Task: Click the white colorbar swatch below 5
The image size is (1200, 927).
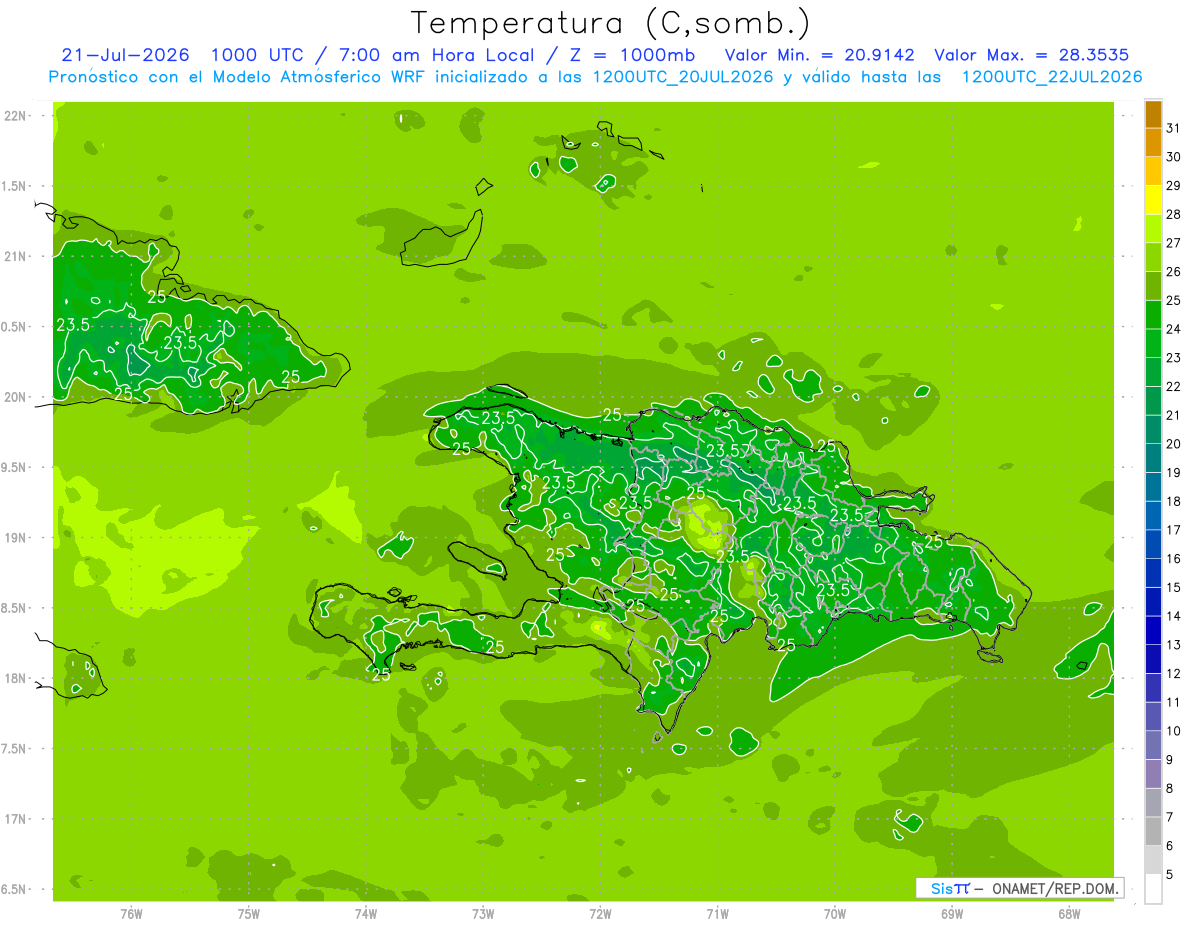Action: 1153,889
